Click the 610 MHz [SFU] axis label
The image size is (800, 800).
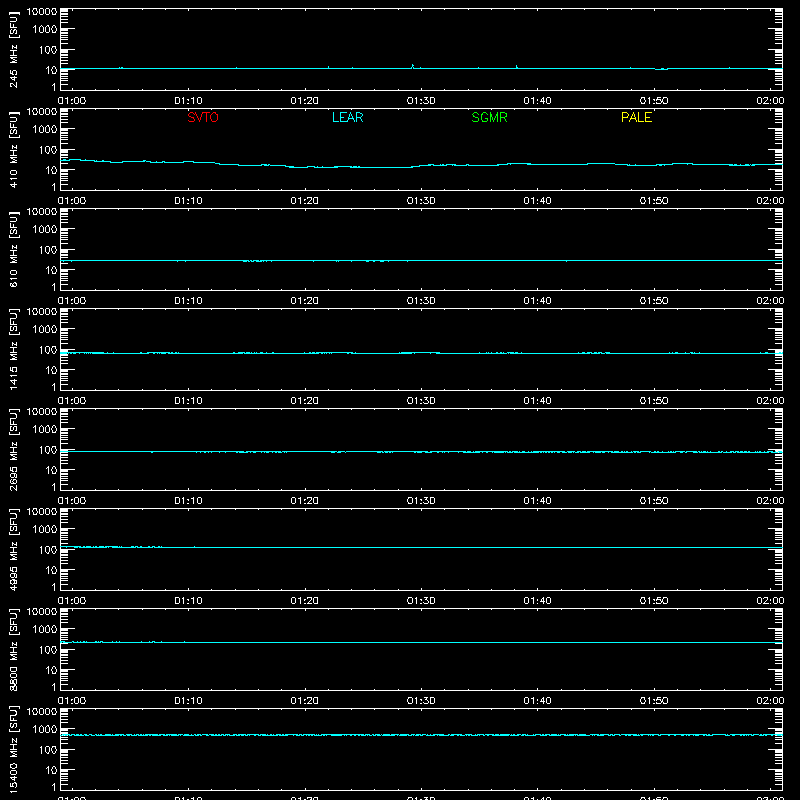(x=13, y=250)
